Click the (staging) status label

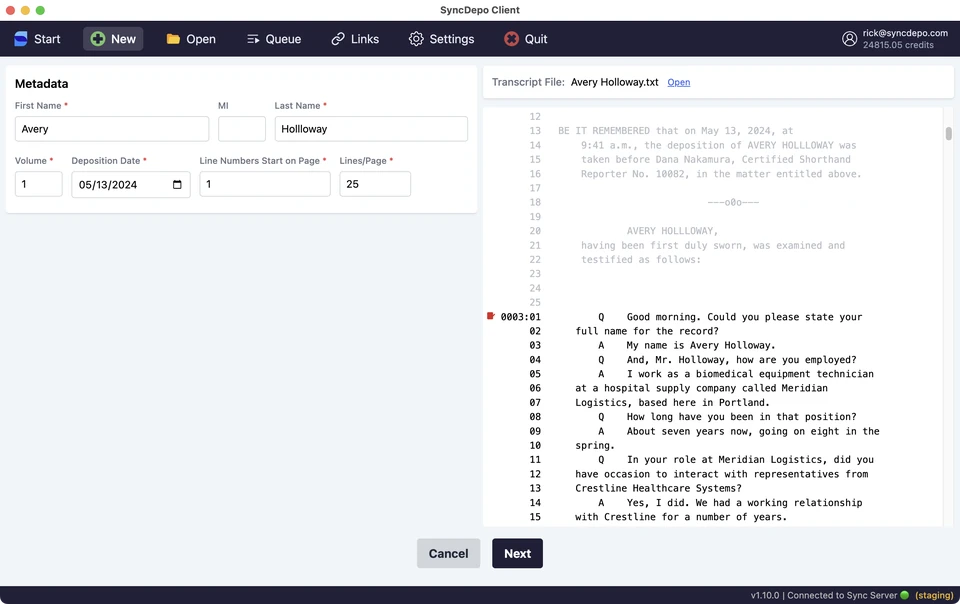(x=934, y=595)
